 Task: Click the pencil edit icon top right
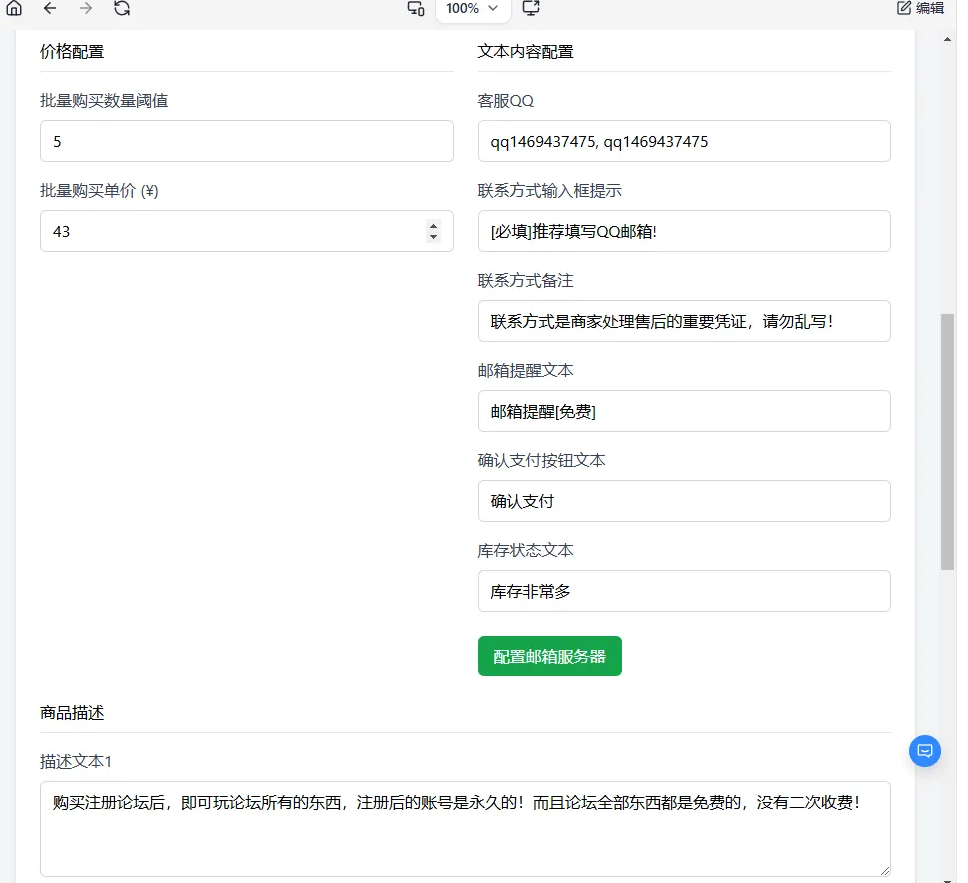903,8
